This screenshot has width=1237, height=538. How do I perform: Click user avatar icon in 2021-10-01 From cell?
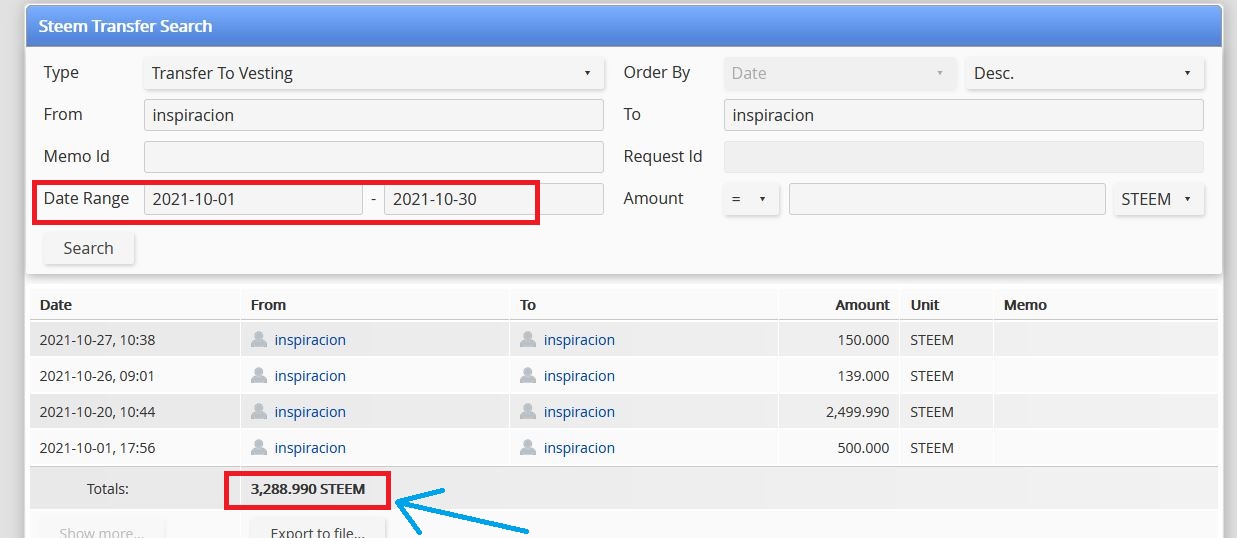(x=259, y=447)
